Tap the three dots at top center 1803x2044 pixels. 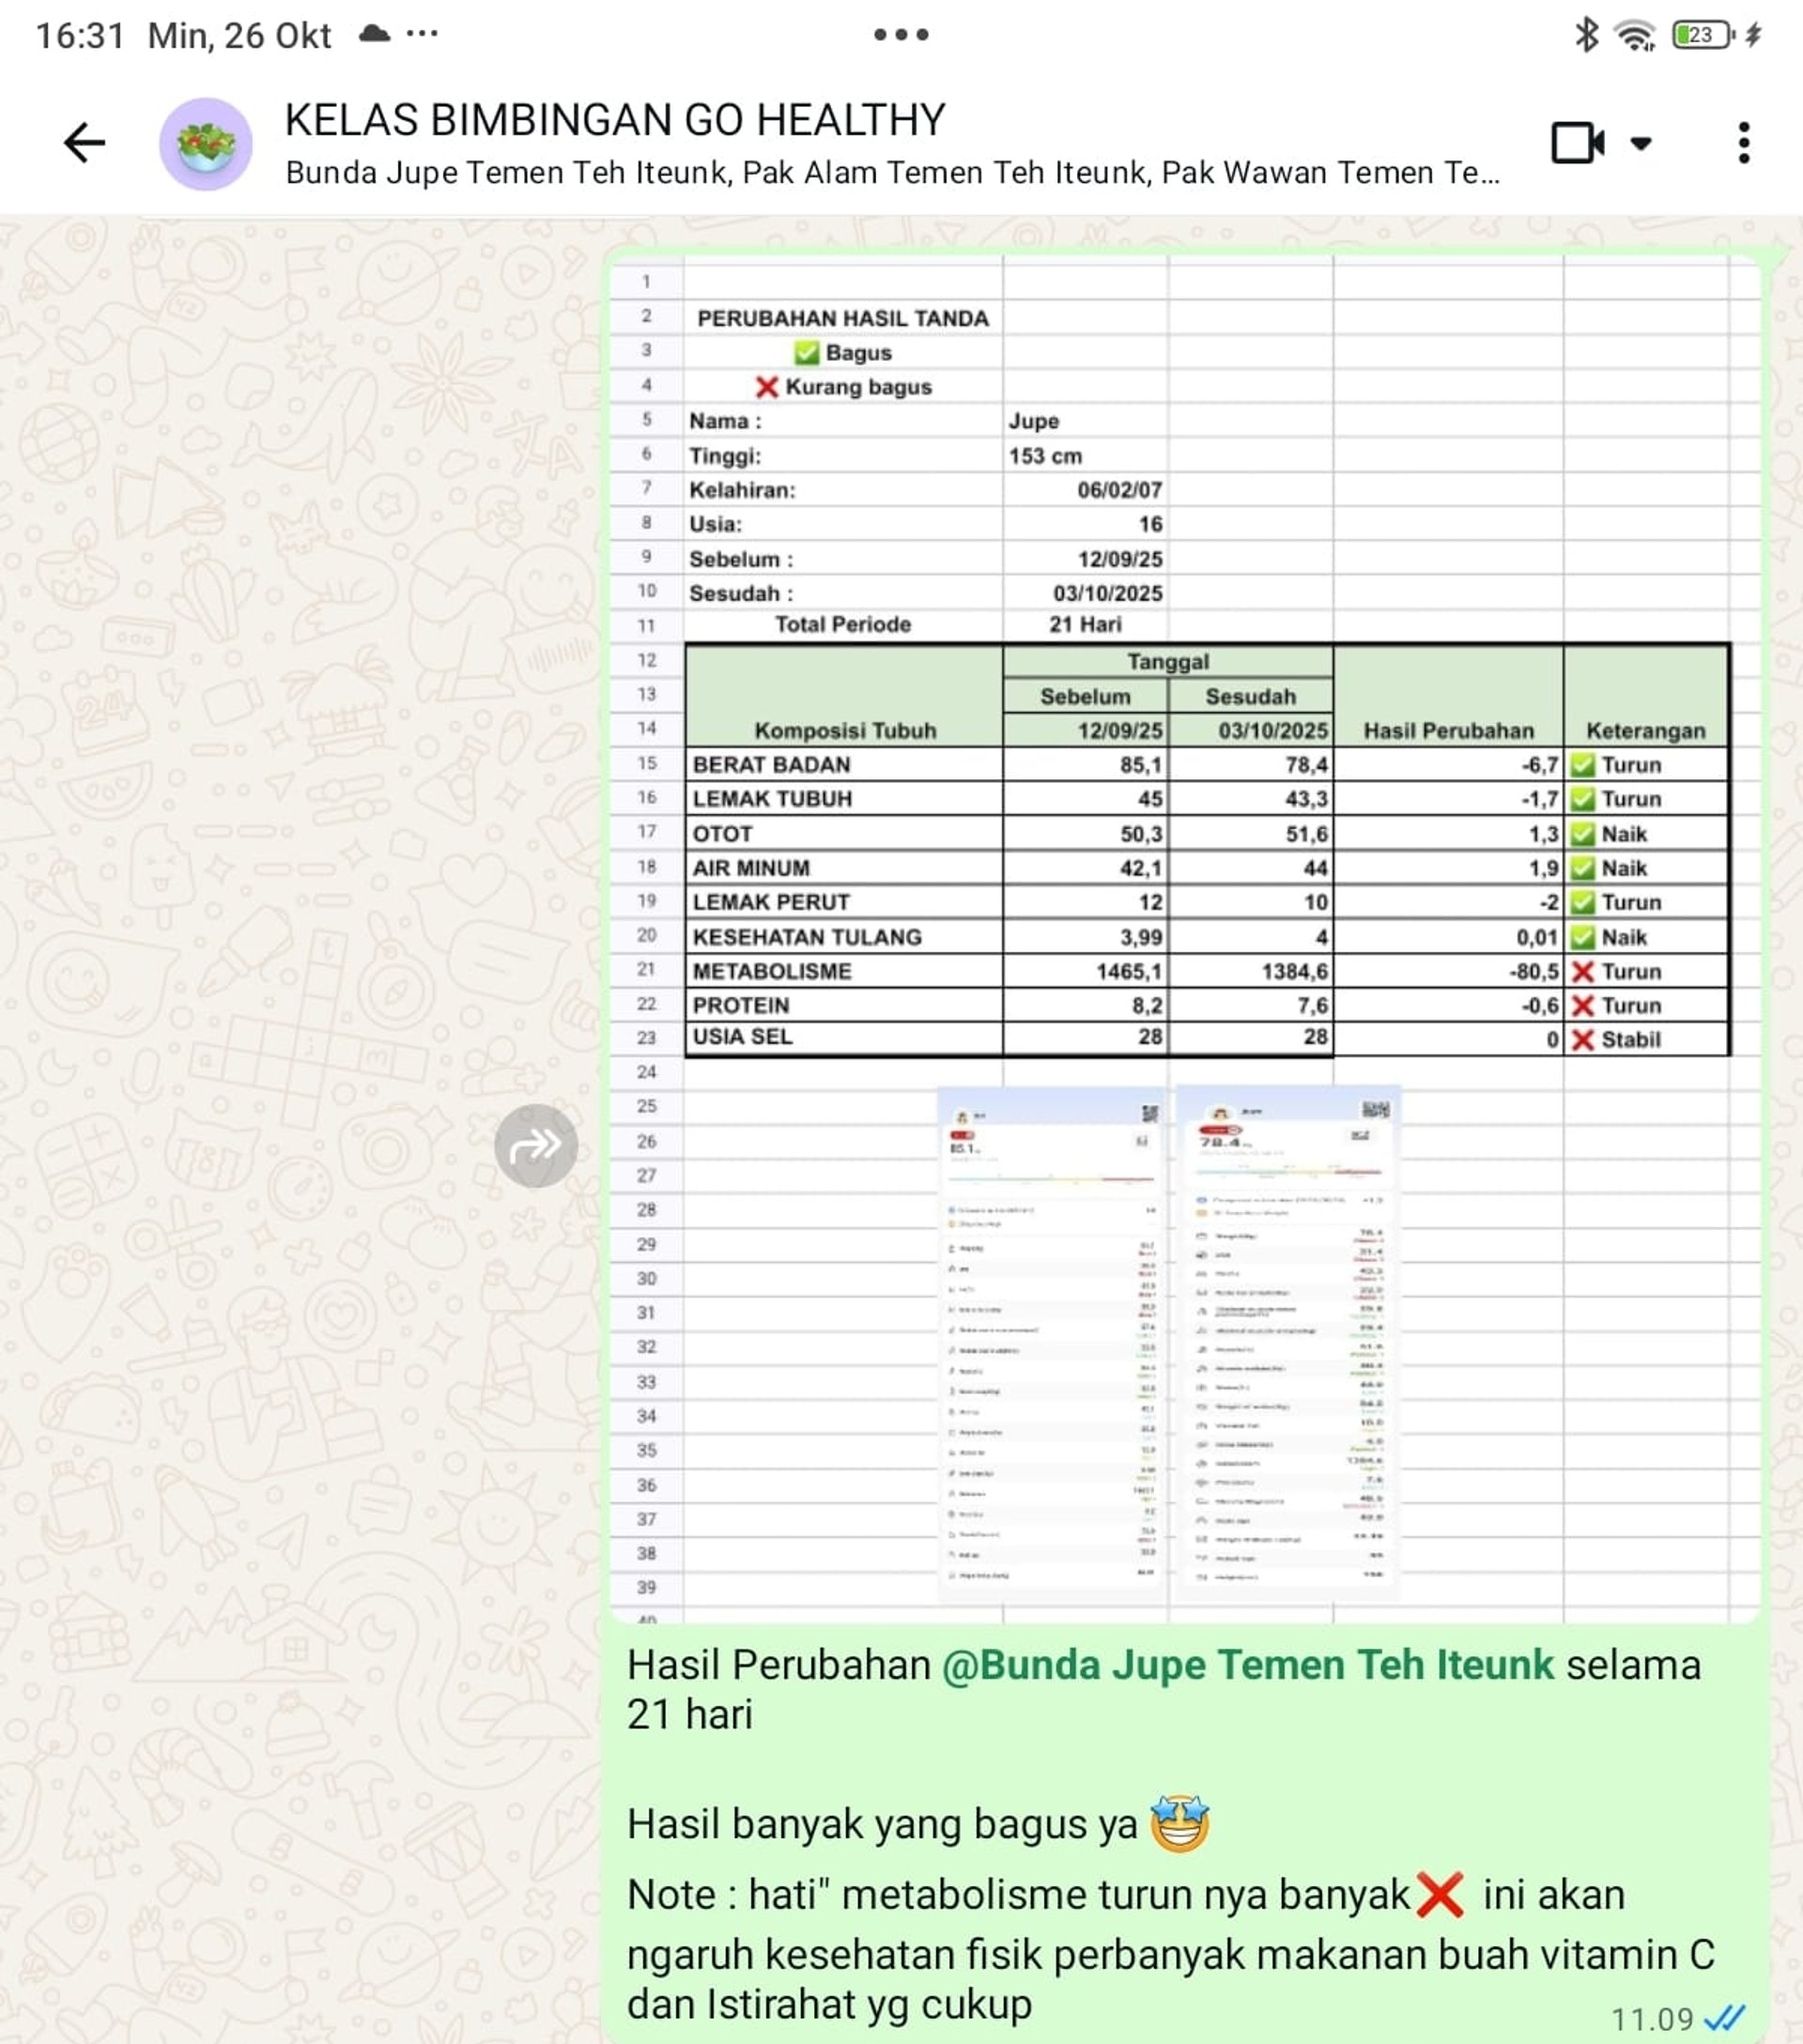pos(901,35)
